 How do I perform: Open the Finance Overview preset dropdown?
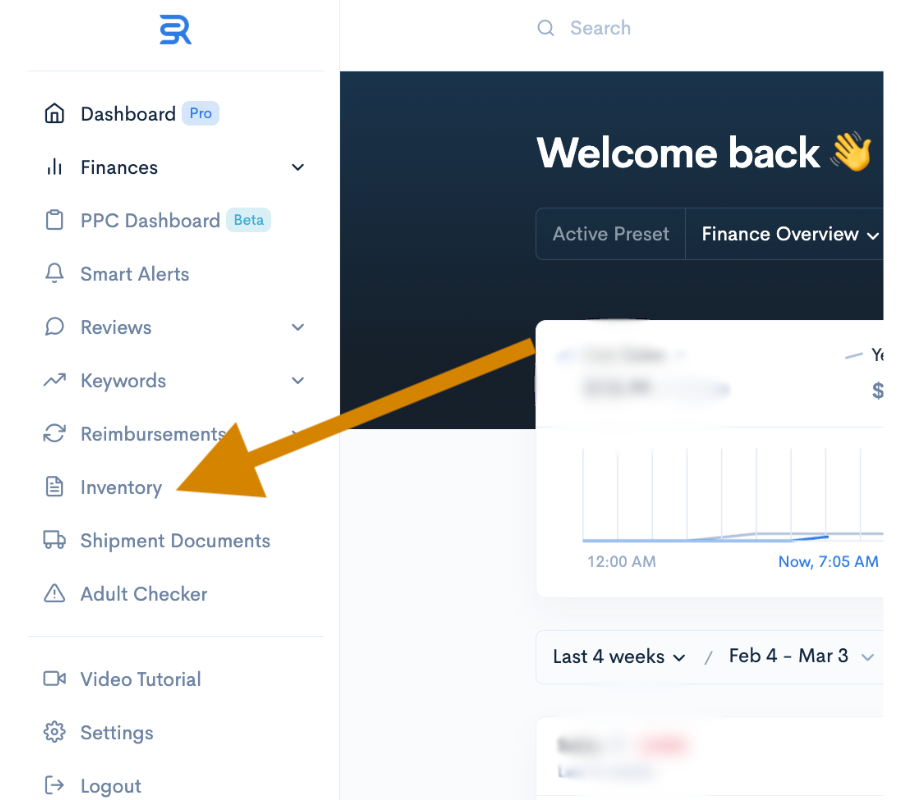[788, 234]
